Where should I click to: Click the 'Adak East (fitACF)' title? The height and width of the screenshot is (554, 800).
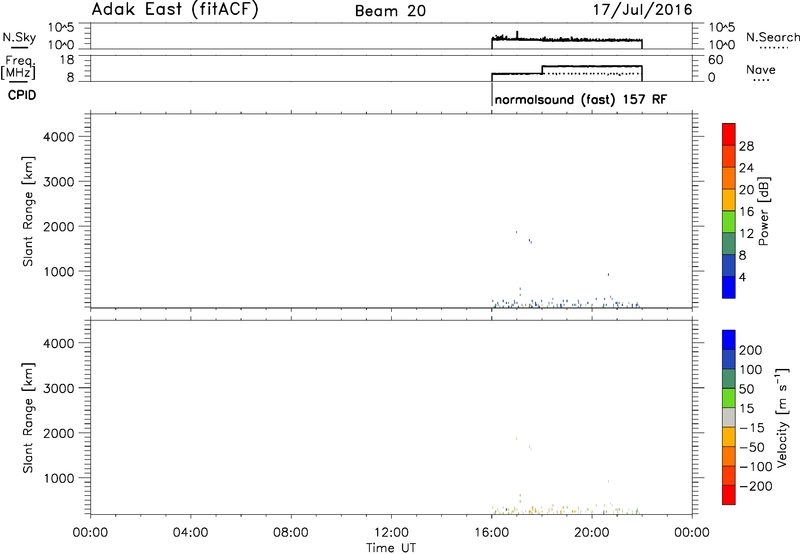175,10
